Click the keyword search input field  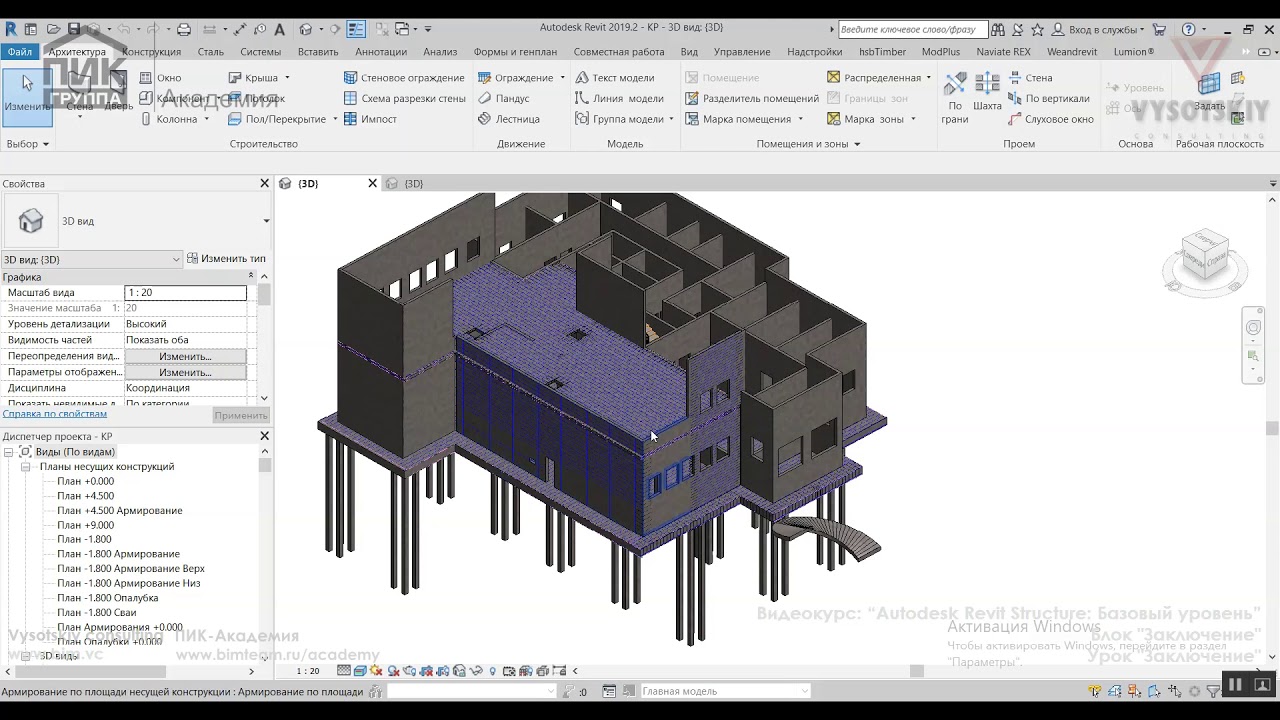[x=912, y=30]
